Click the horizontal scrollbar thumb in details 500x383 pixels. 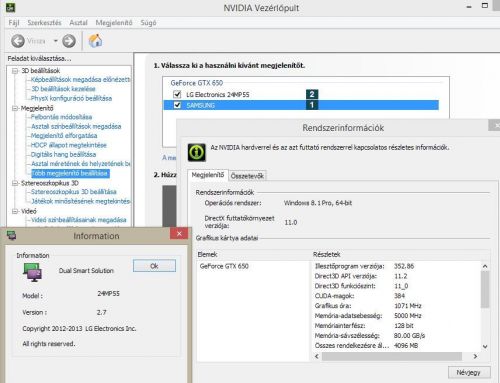[392, 356]
